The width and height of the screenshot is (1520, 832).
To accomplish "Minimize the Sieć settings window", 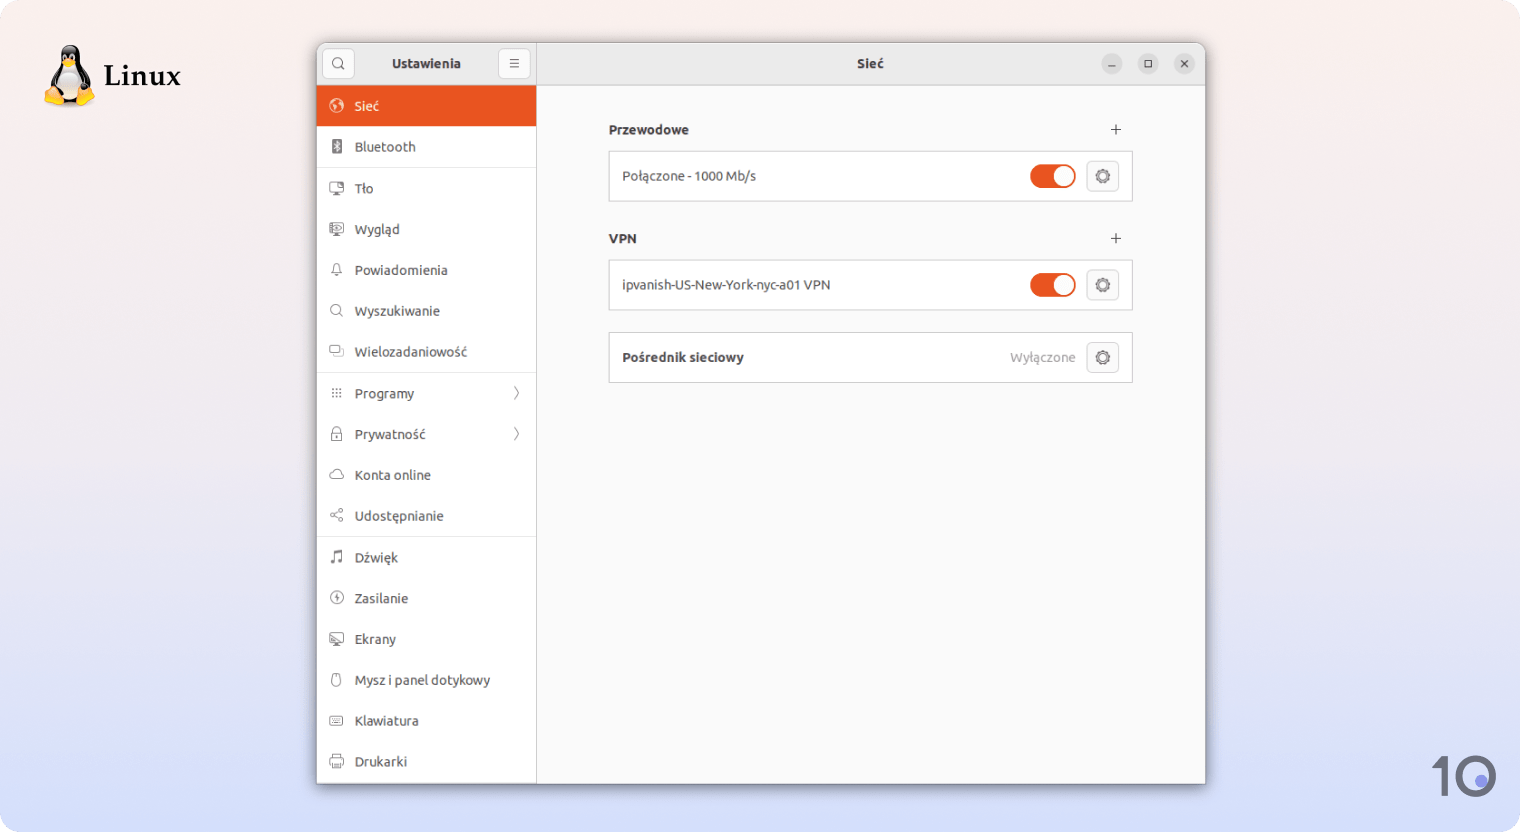I will tap(1112, 64).
